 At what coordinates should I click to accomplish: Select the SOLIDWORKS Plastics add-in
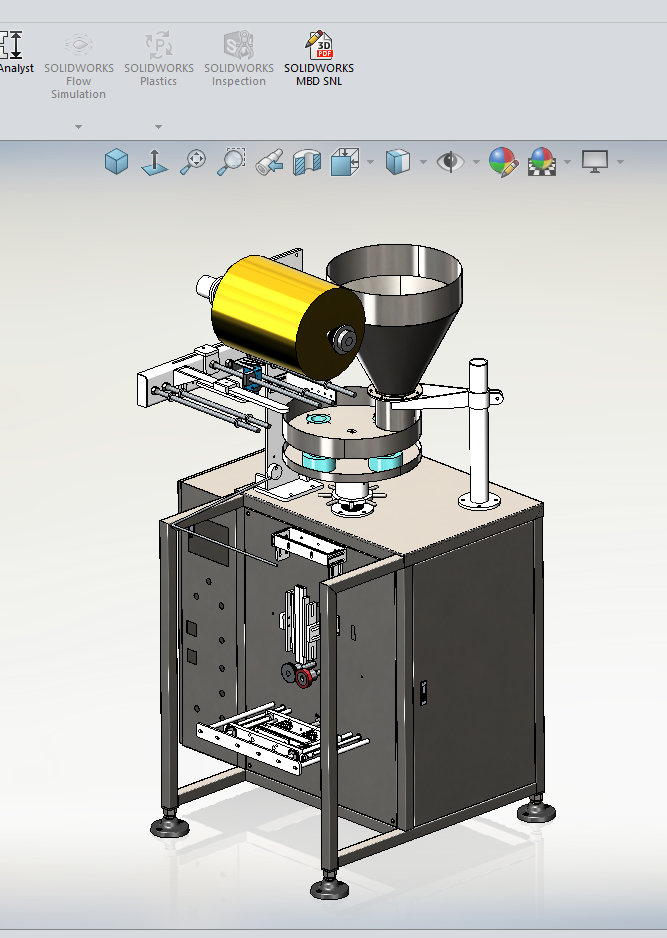tap(159, 59)
